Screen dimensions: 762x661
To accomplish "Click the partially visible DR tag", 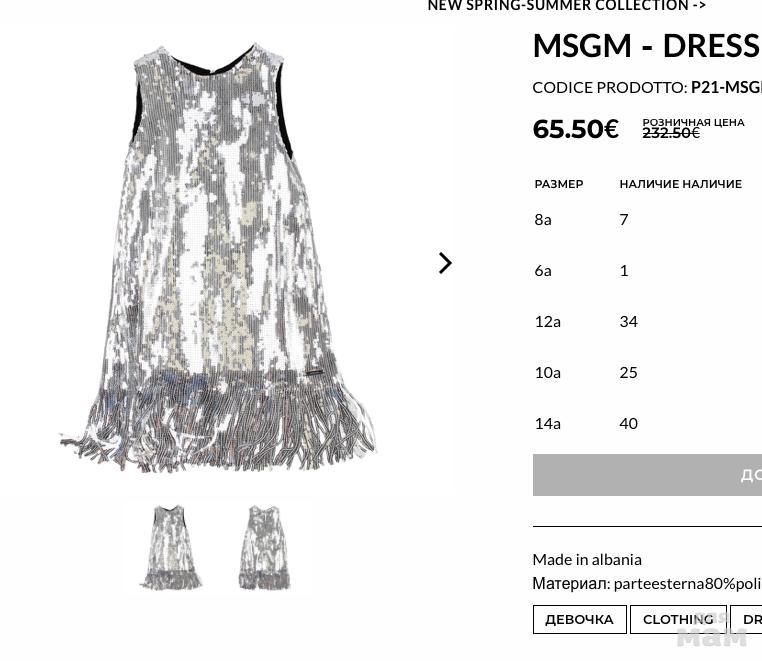I will [746, 619].
